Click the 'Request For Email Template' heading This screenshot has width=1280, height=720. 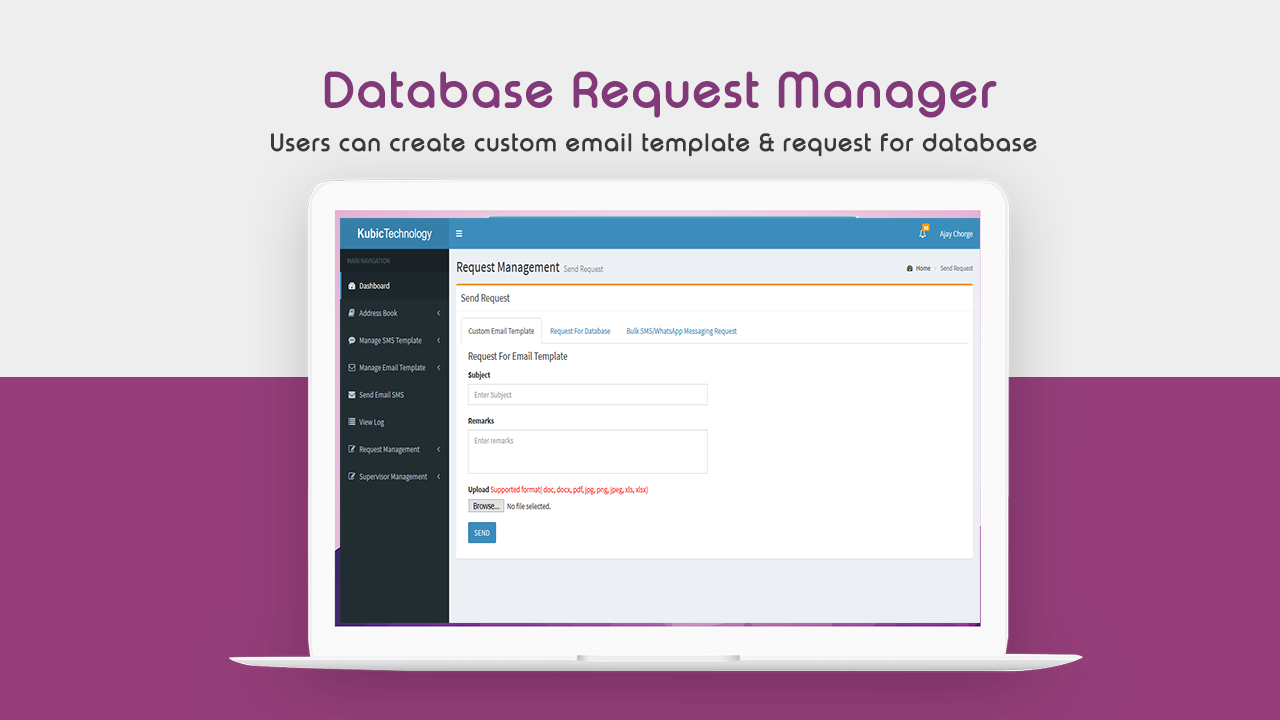(518, 356)
